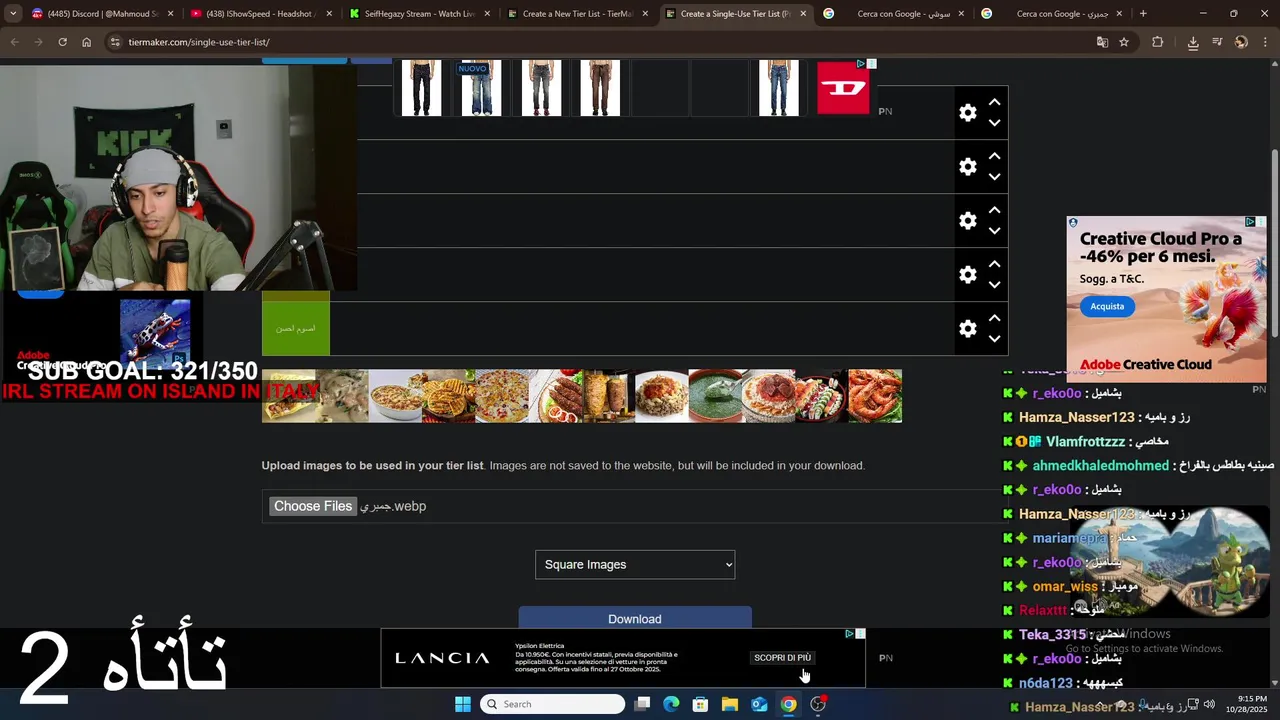Launch Microsoft Edge from taskbar
This screenshot has height=720, width=1280.
(x=671, y=704)
